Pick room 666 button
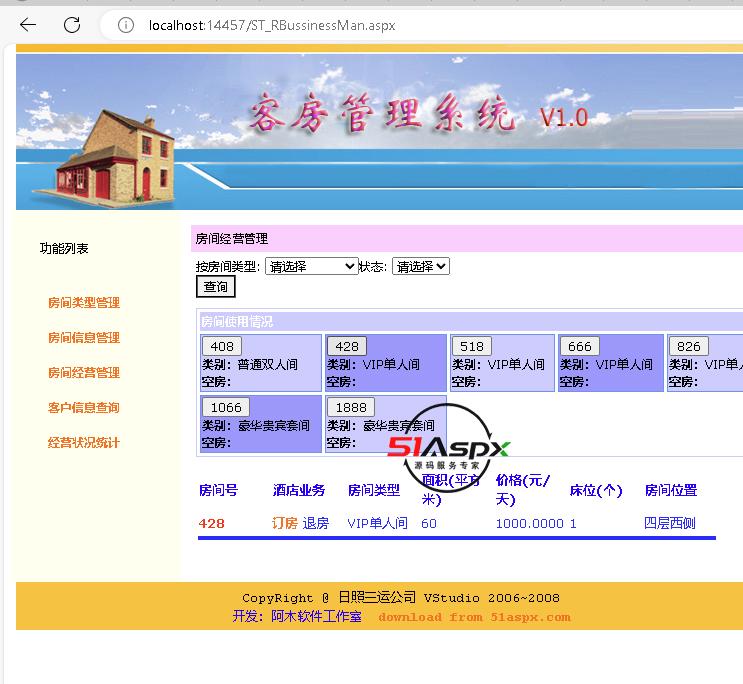Viewport: 743px width, 684px height. [580, 347]
